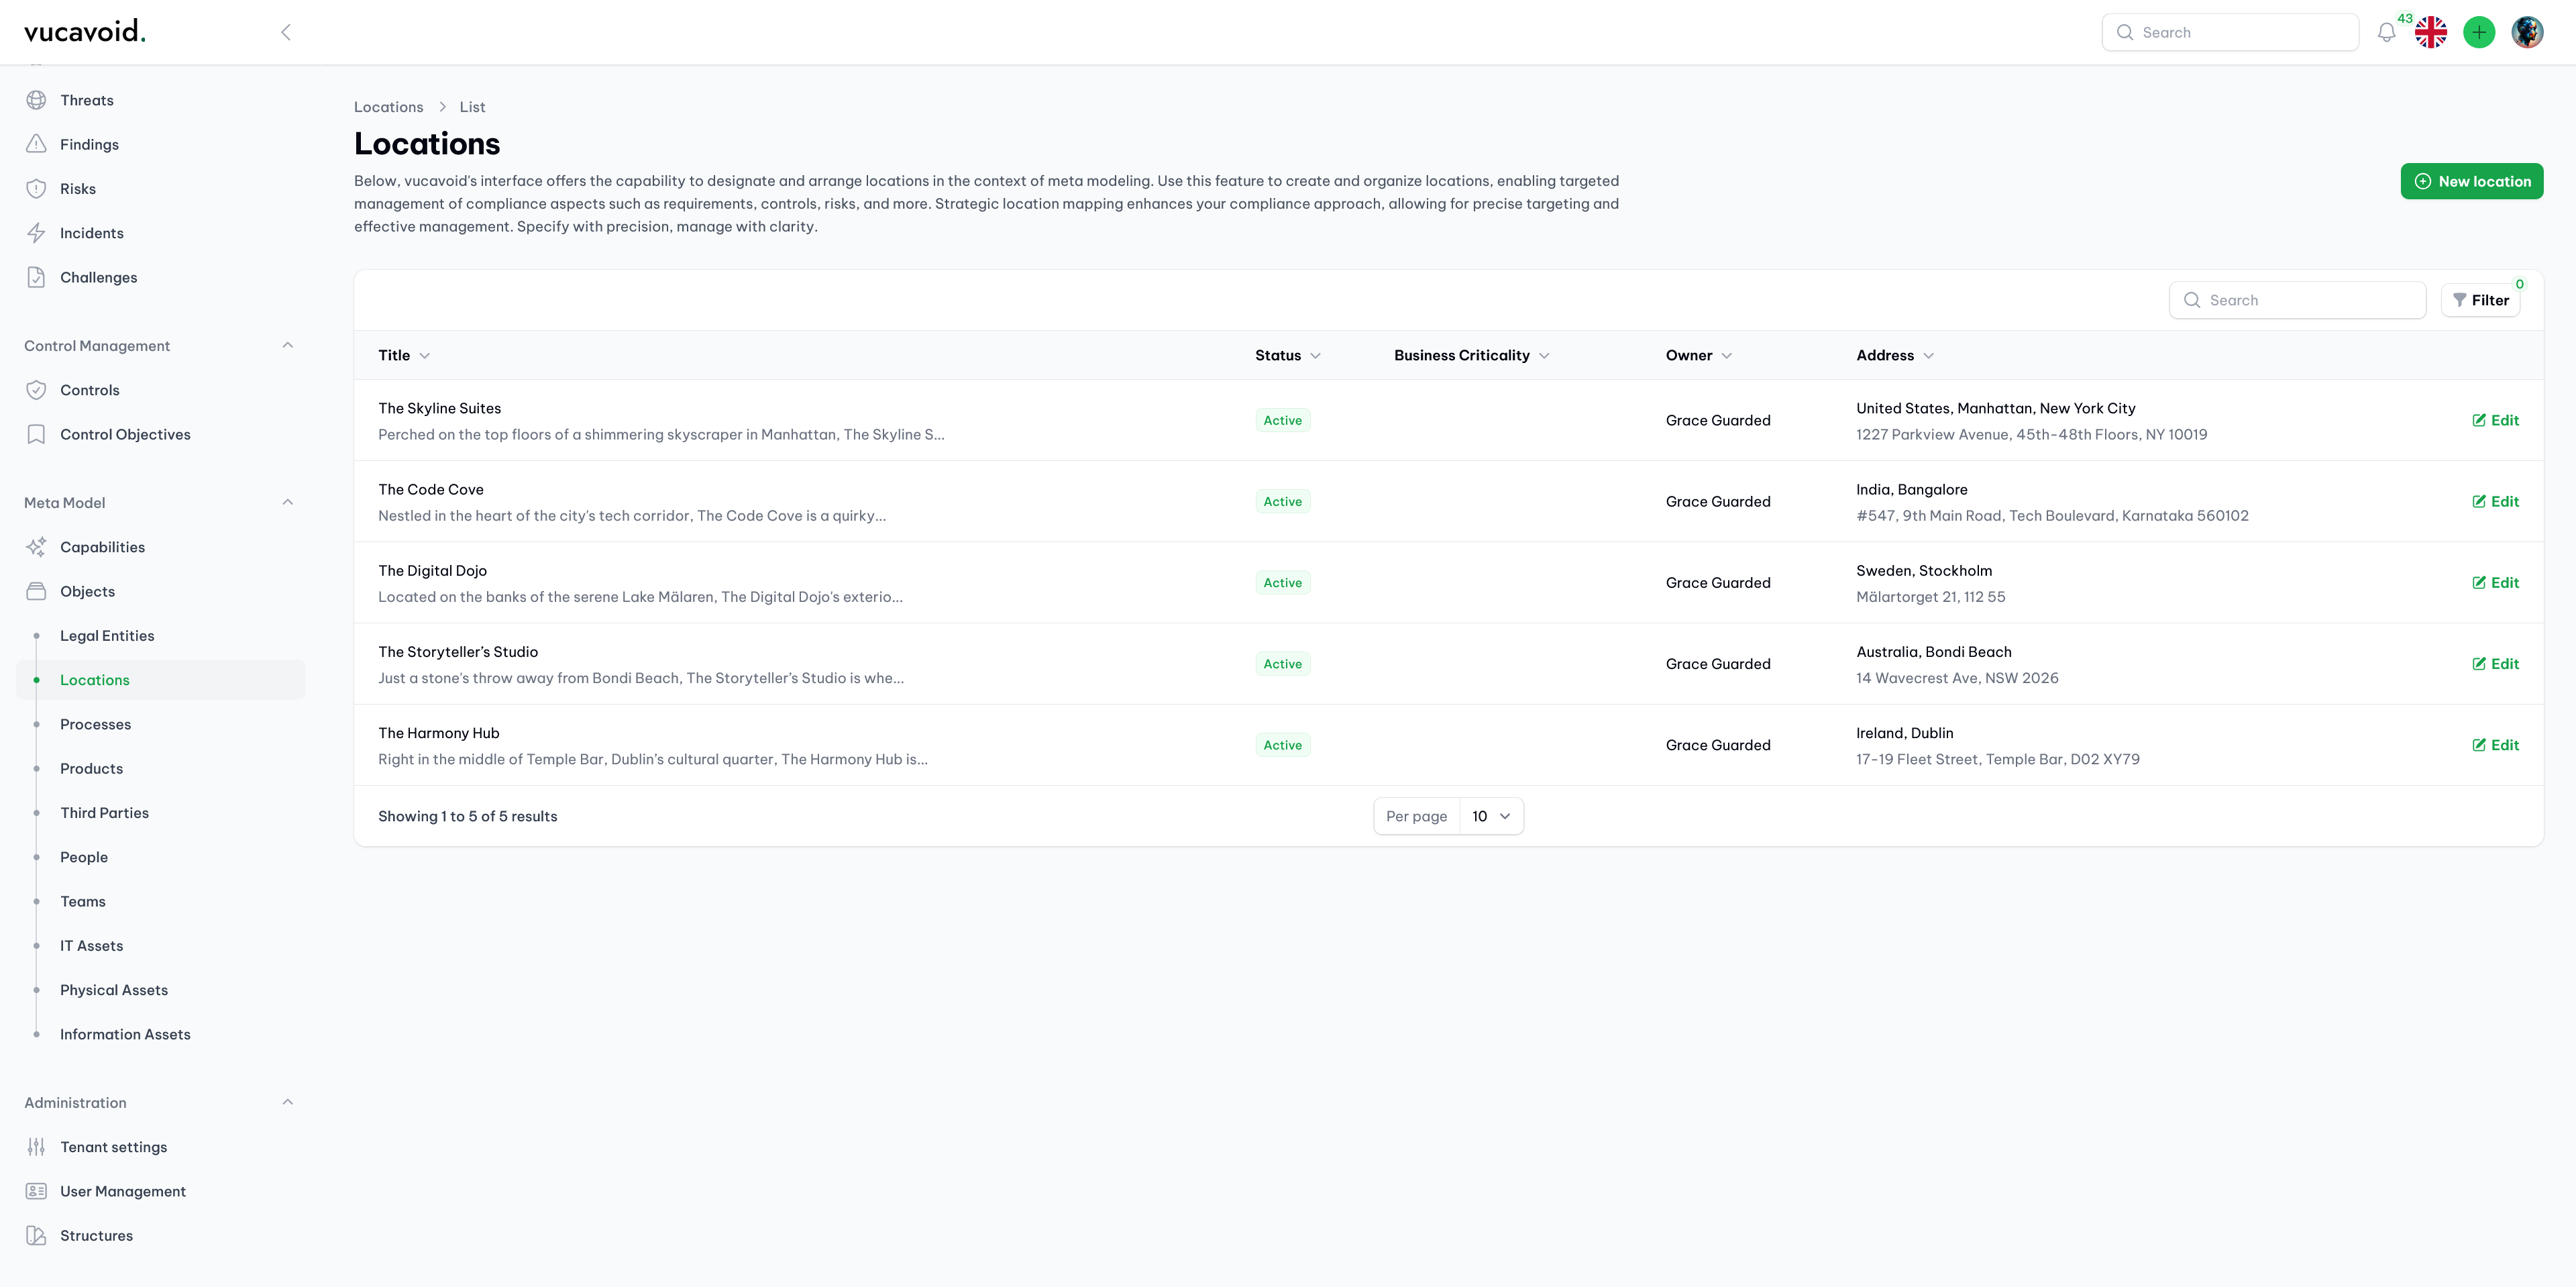Expand the Title column sort dropdown

424,355
